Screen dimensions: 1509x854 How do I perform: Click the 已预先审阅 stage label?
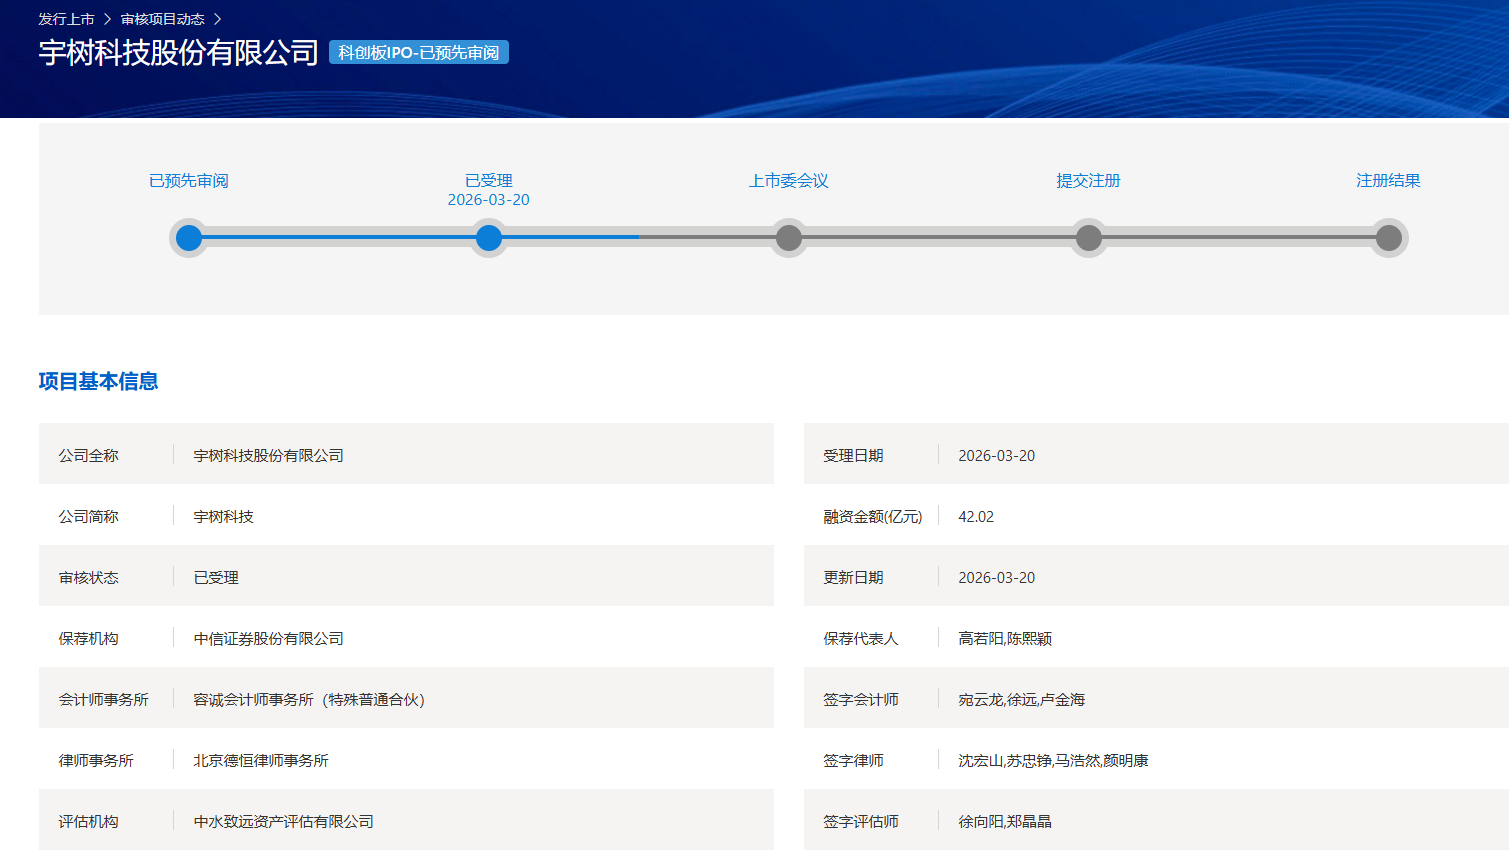pyautogui.click(x=189, y=181)
